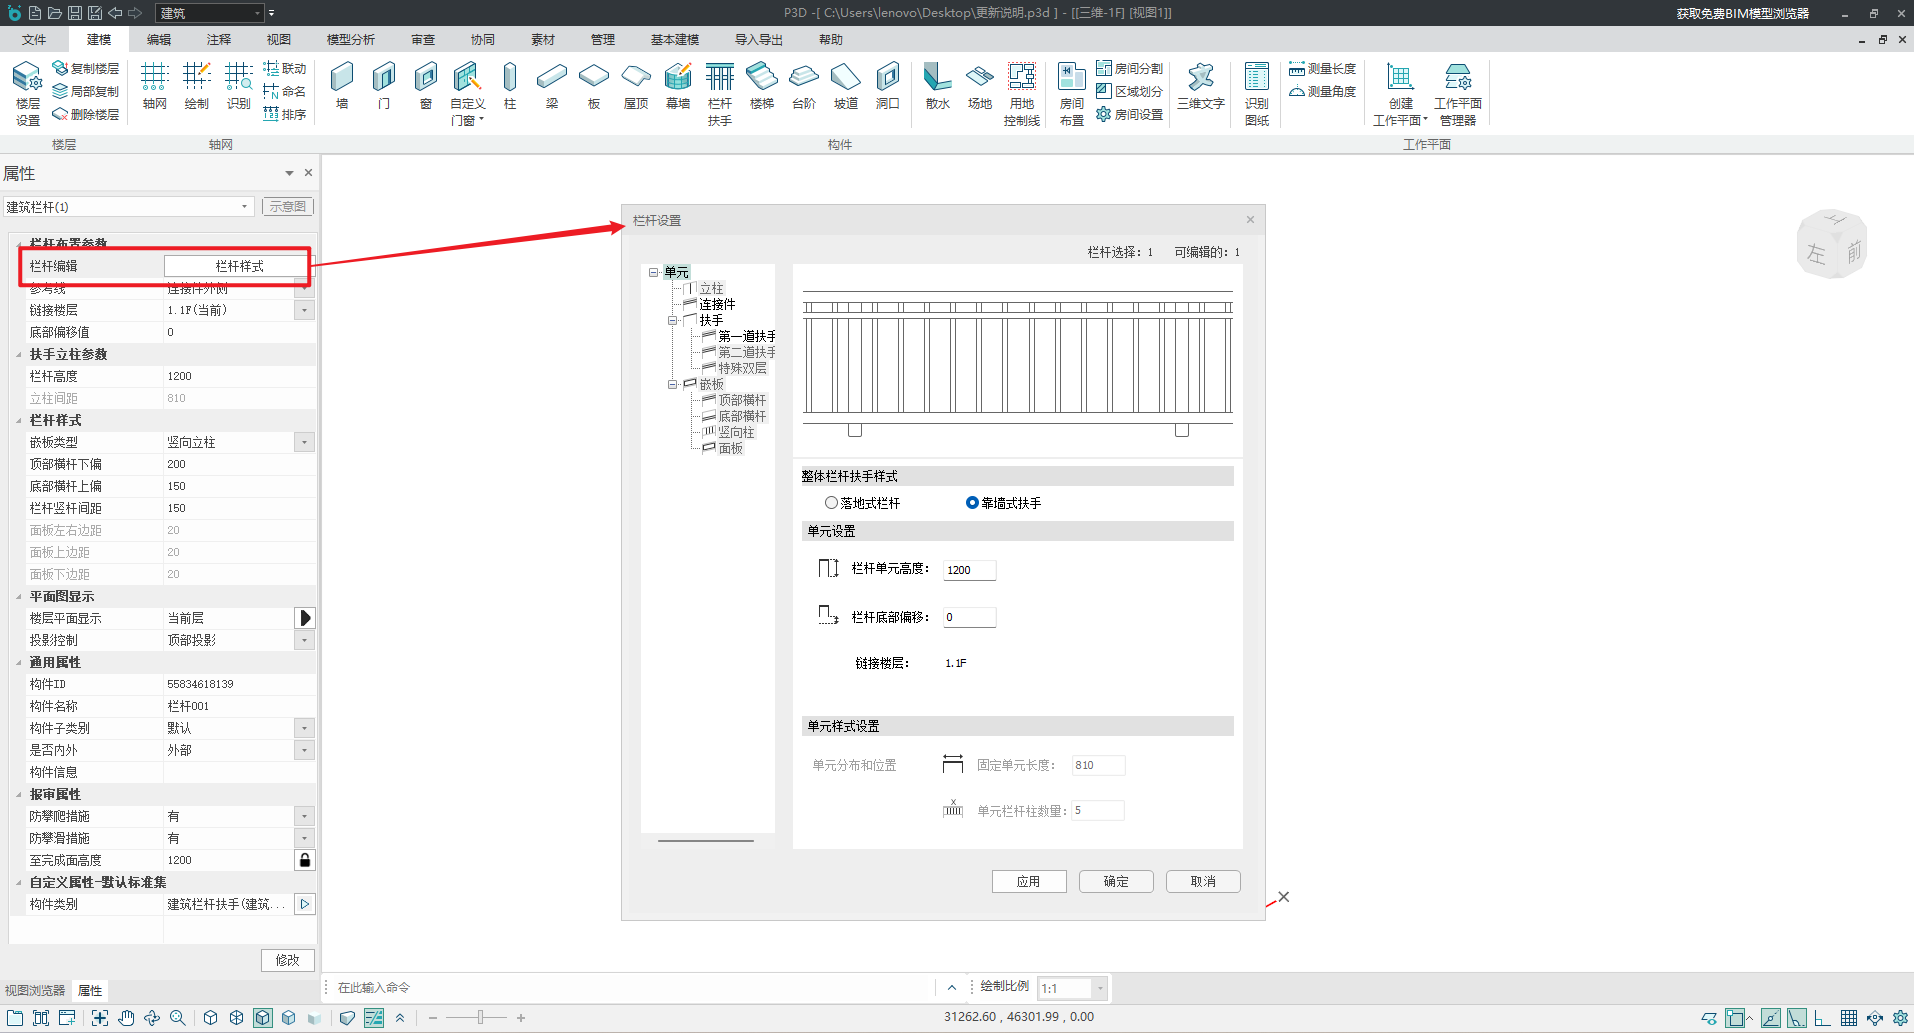Click the 栏杆单元高度 input field
Screen dimensions: 1914x1033
click(x=969, y=570)
